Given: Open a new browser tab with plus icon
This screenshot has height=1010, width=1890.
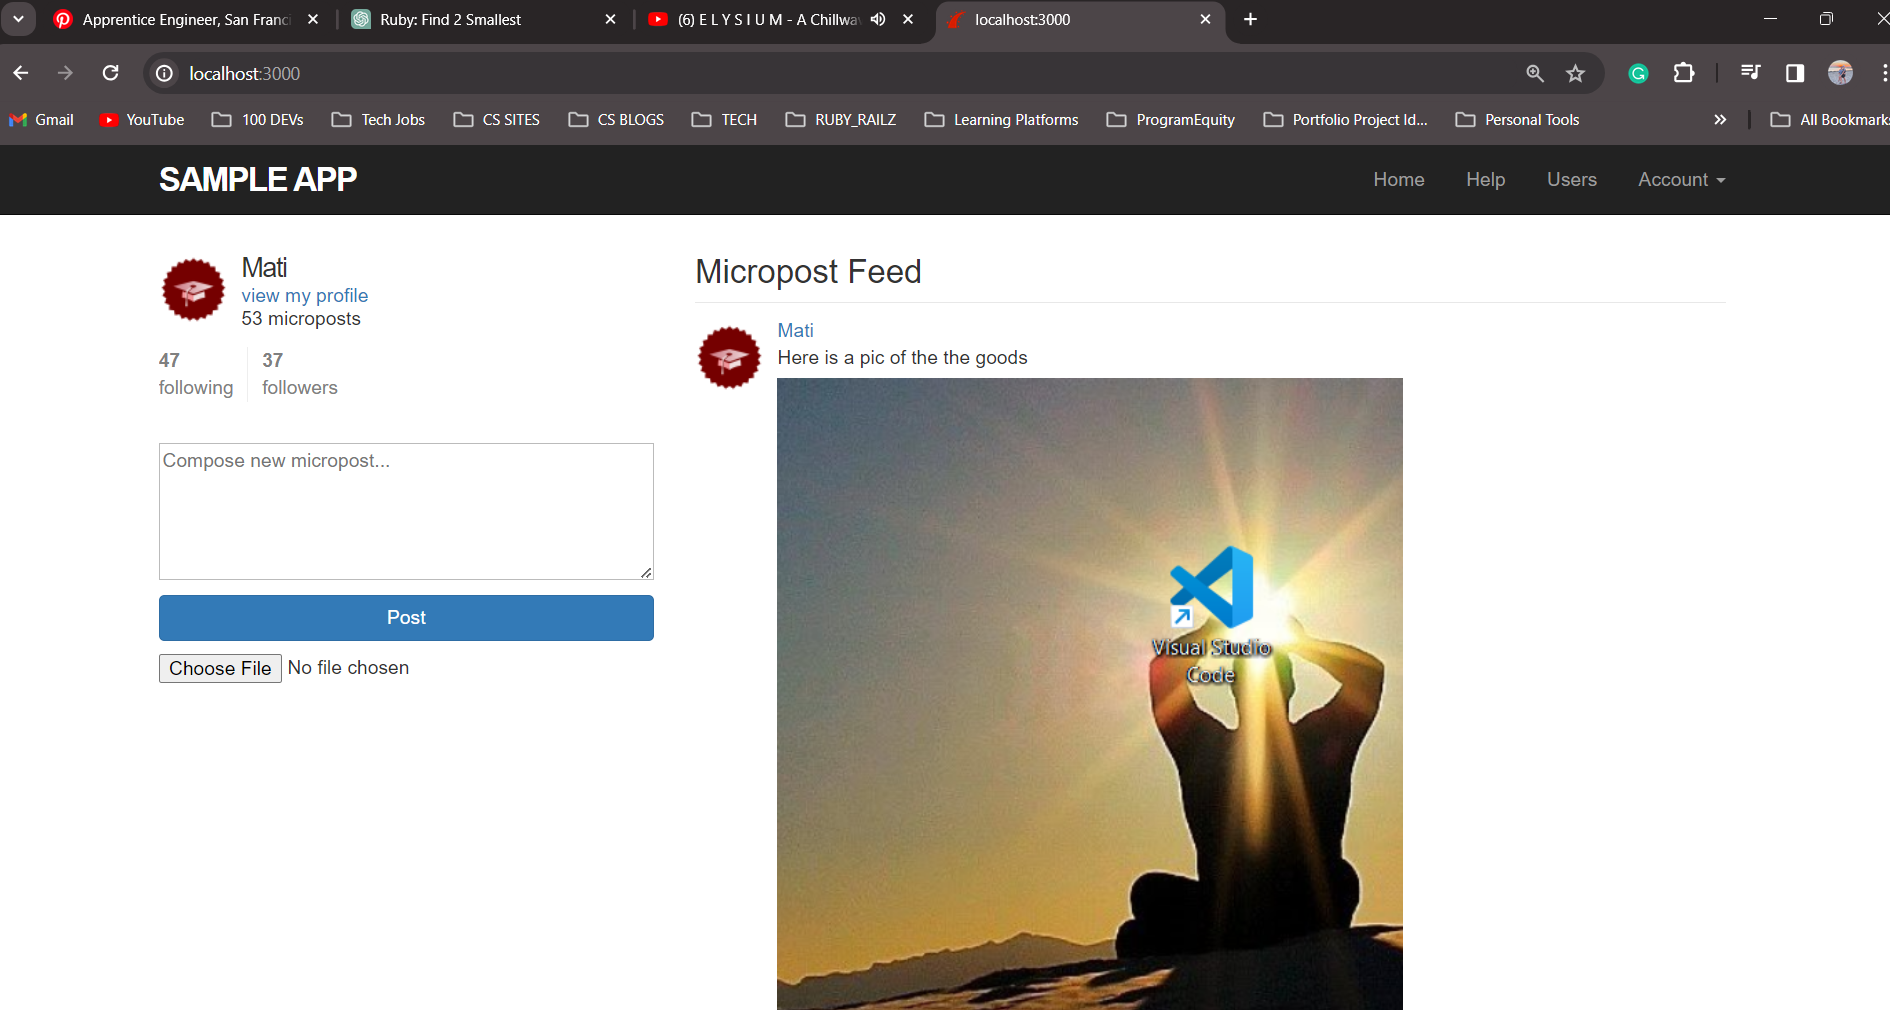Looking at the screenshot, I should pos(1250,19).
